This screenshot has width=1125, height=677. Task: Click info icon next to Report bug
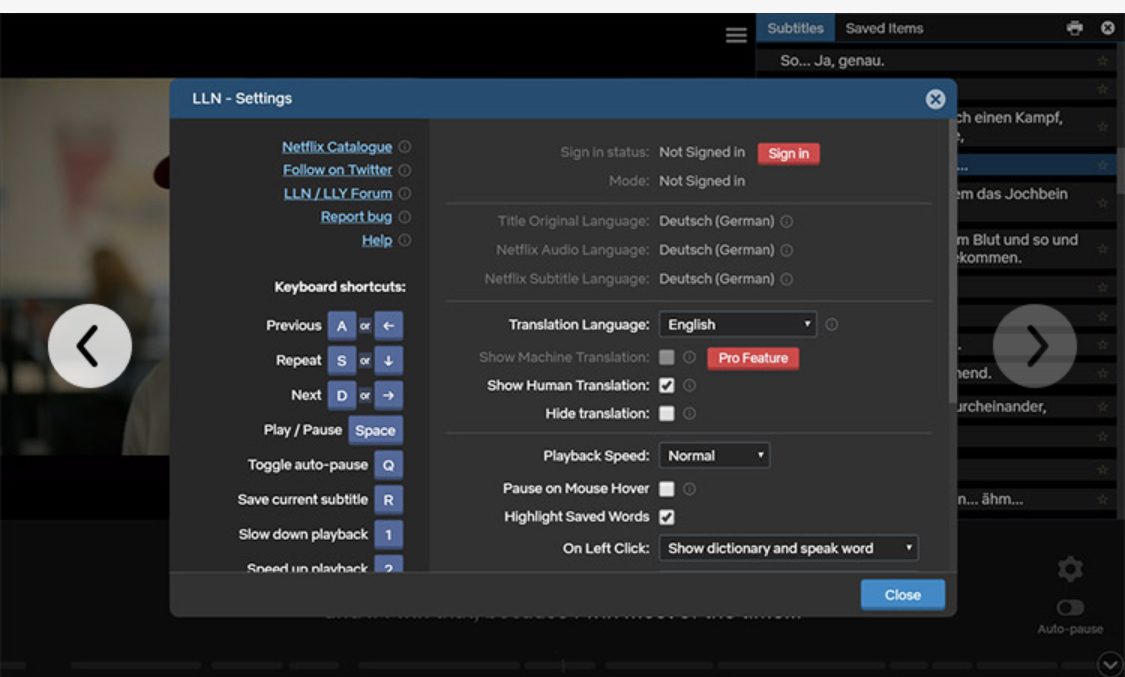pyautogui.click(x=405, y=217)
